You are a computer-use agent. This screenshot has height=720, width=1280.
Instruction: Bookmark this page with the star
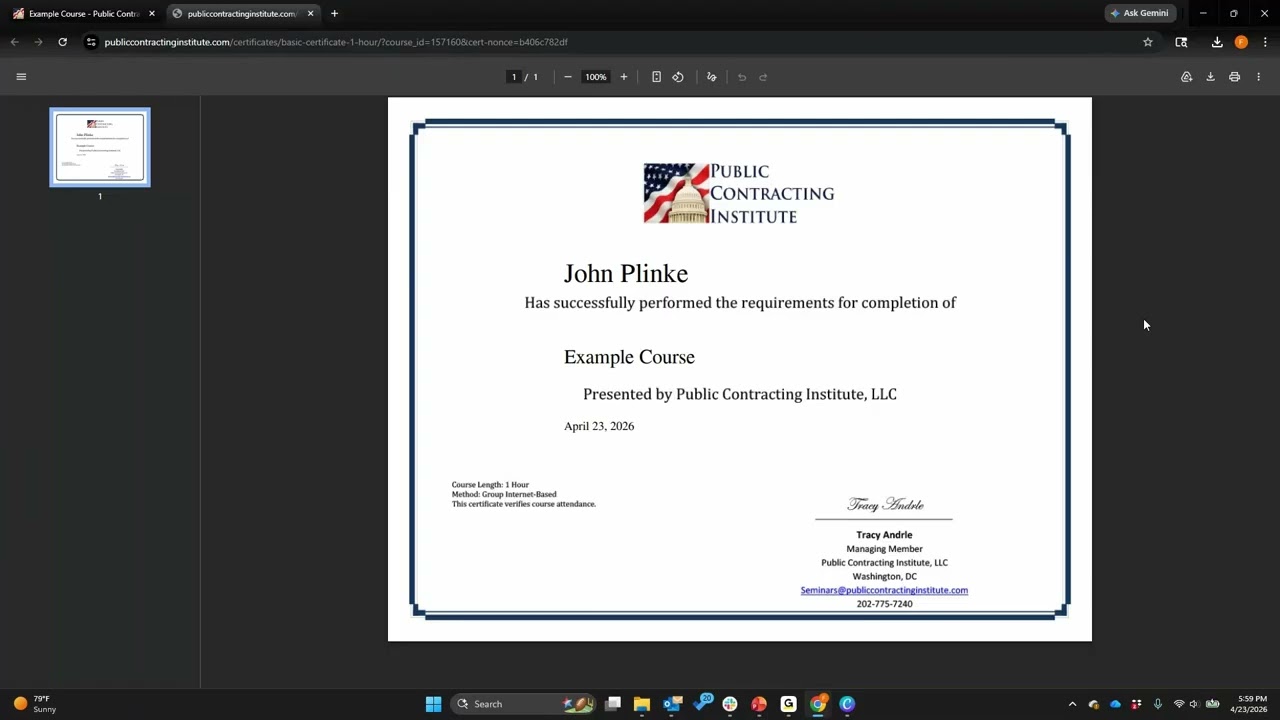tap(1148, 42)
